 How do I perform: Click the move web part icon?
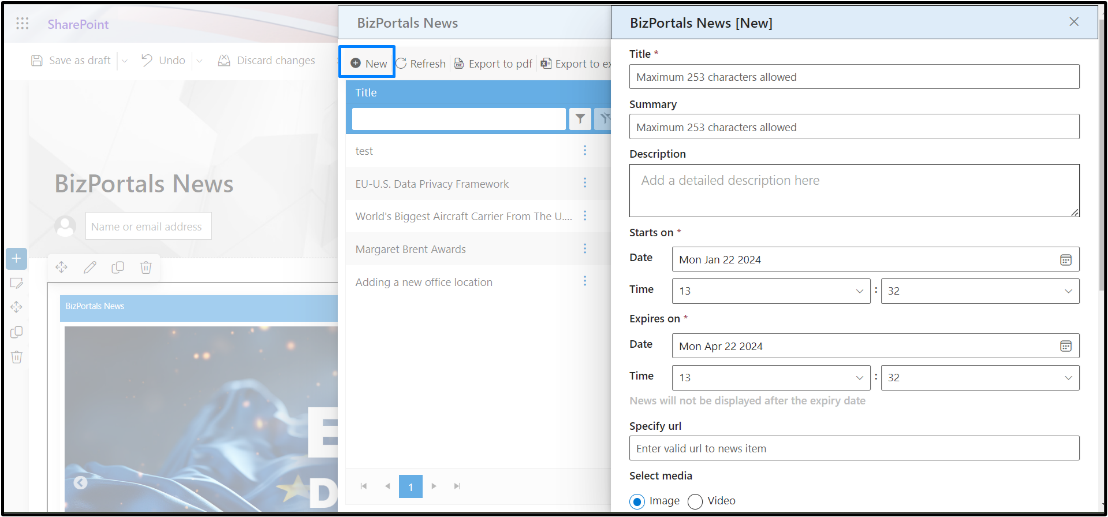[x=61, y=267]
